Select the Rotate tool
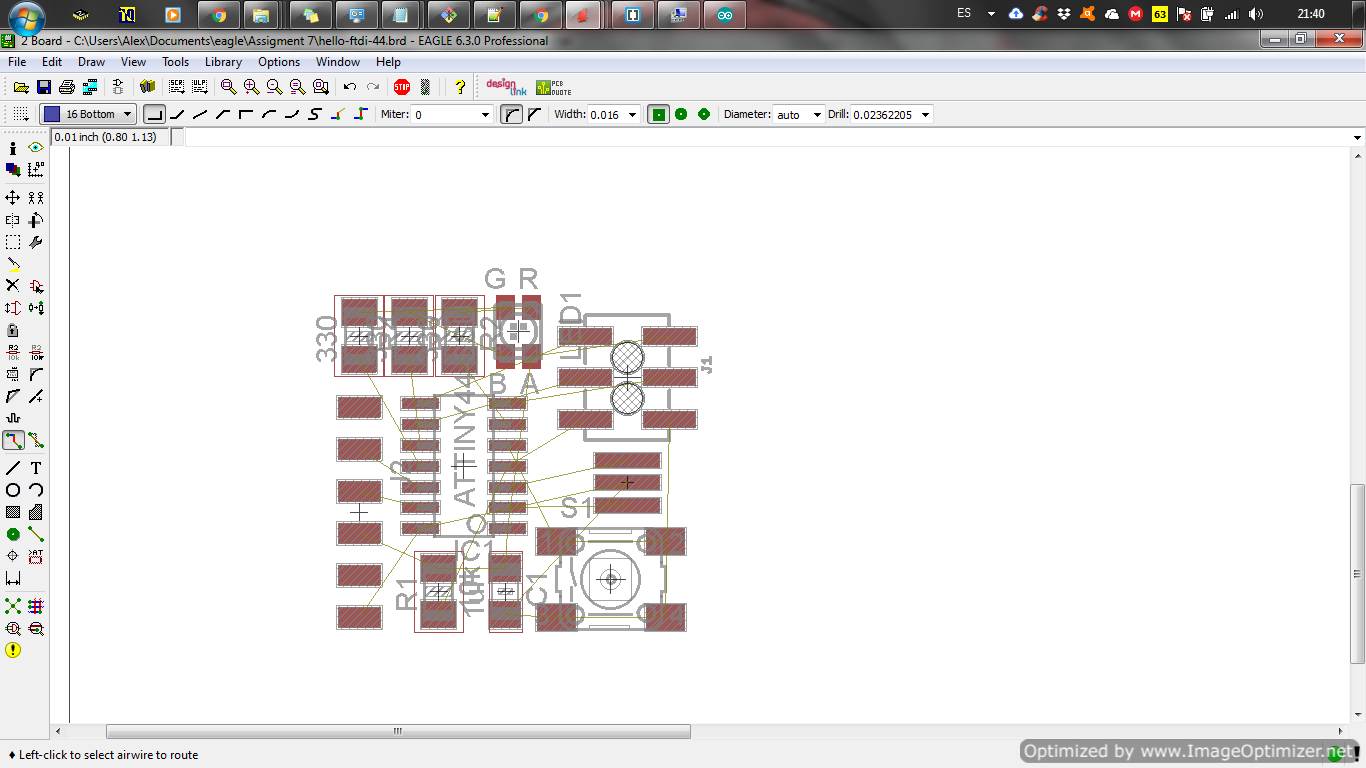Image resolution: width=1366 pixels, height=768 pixels. tap(36, 220)
